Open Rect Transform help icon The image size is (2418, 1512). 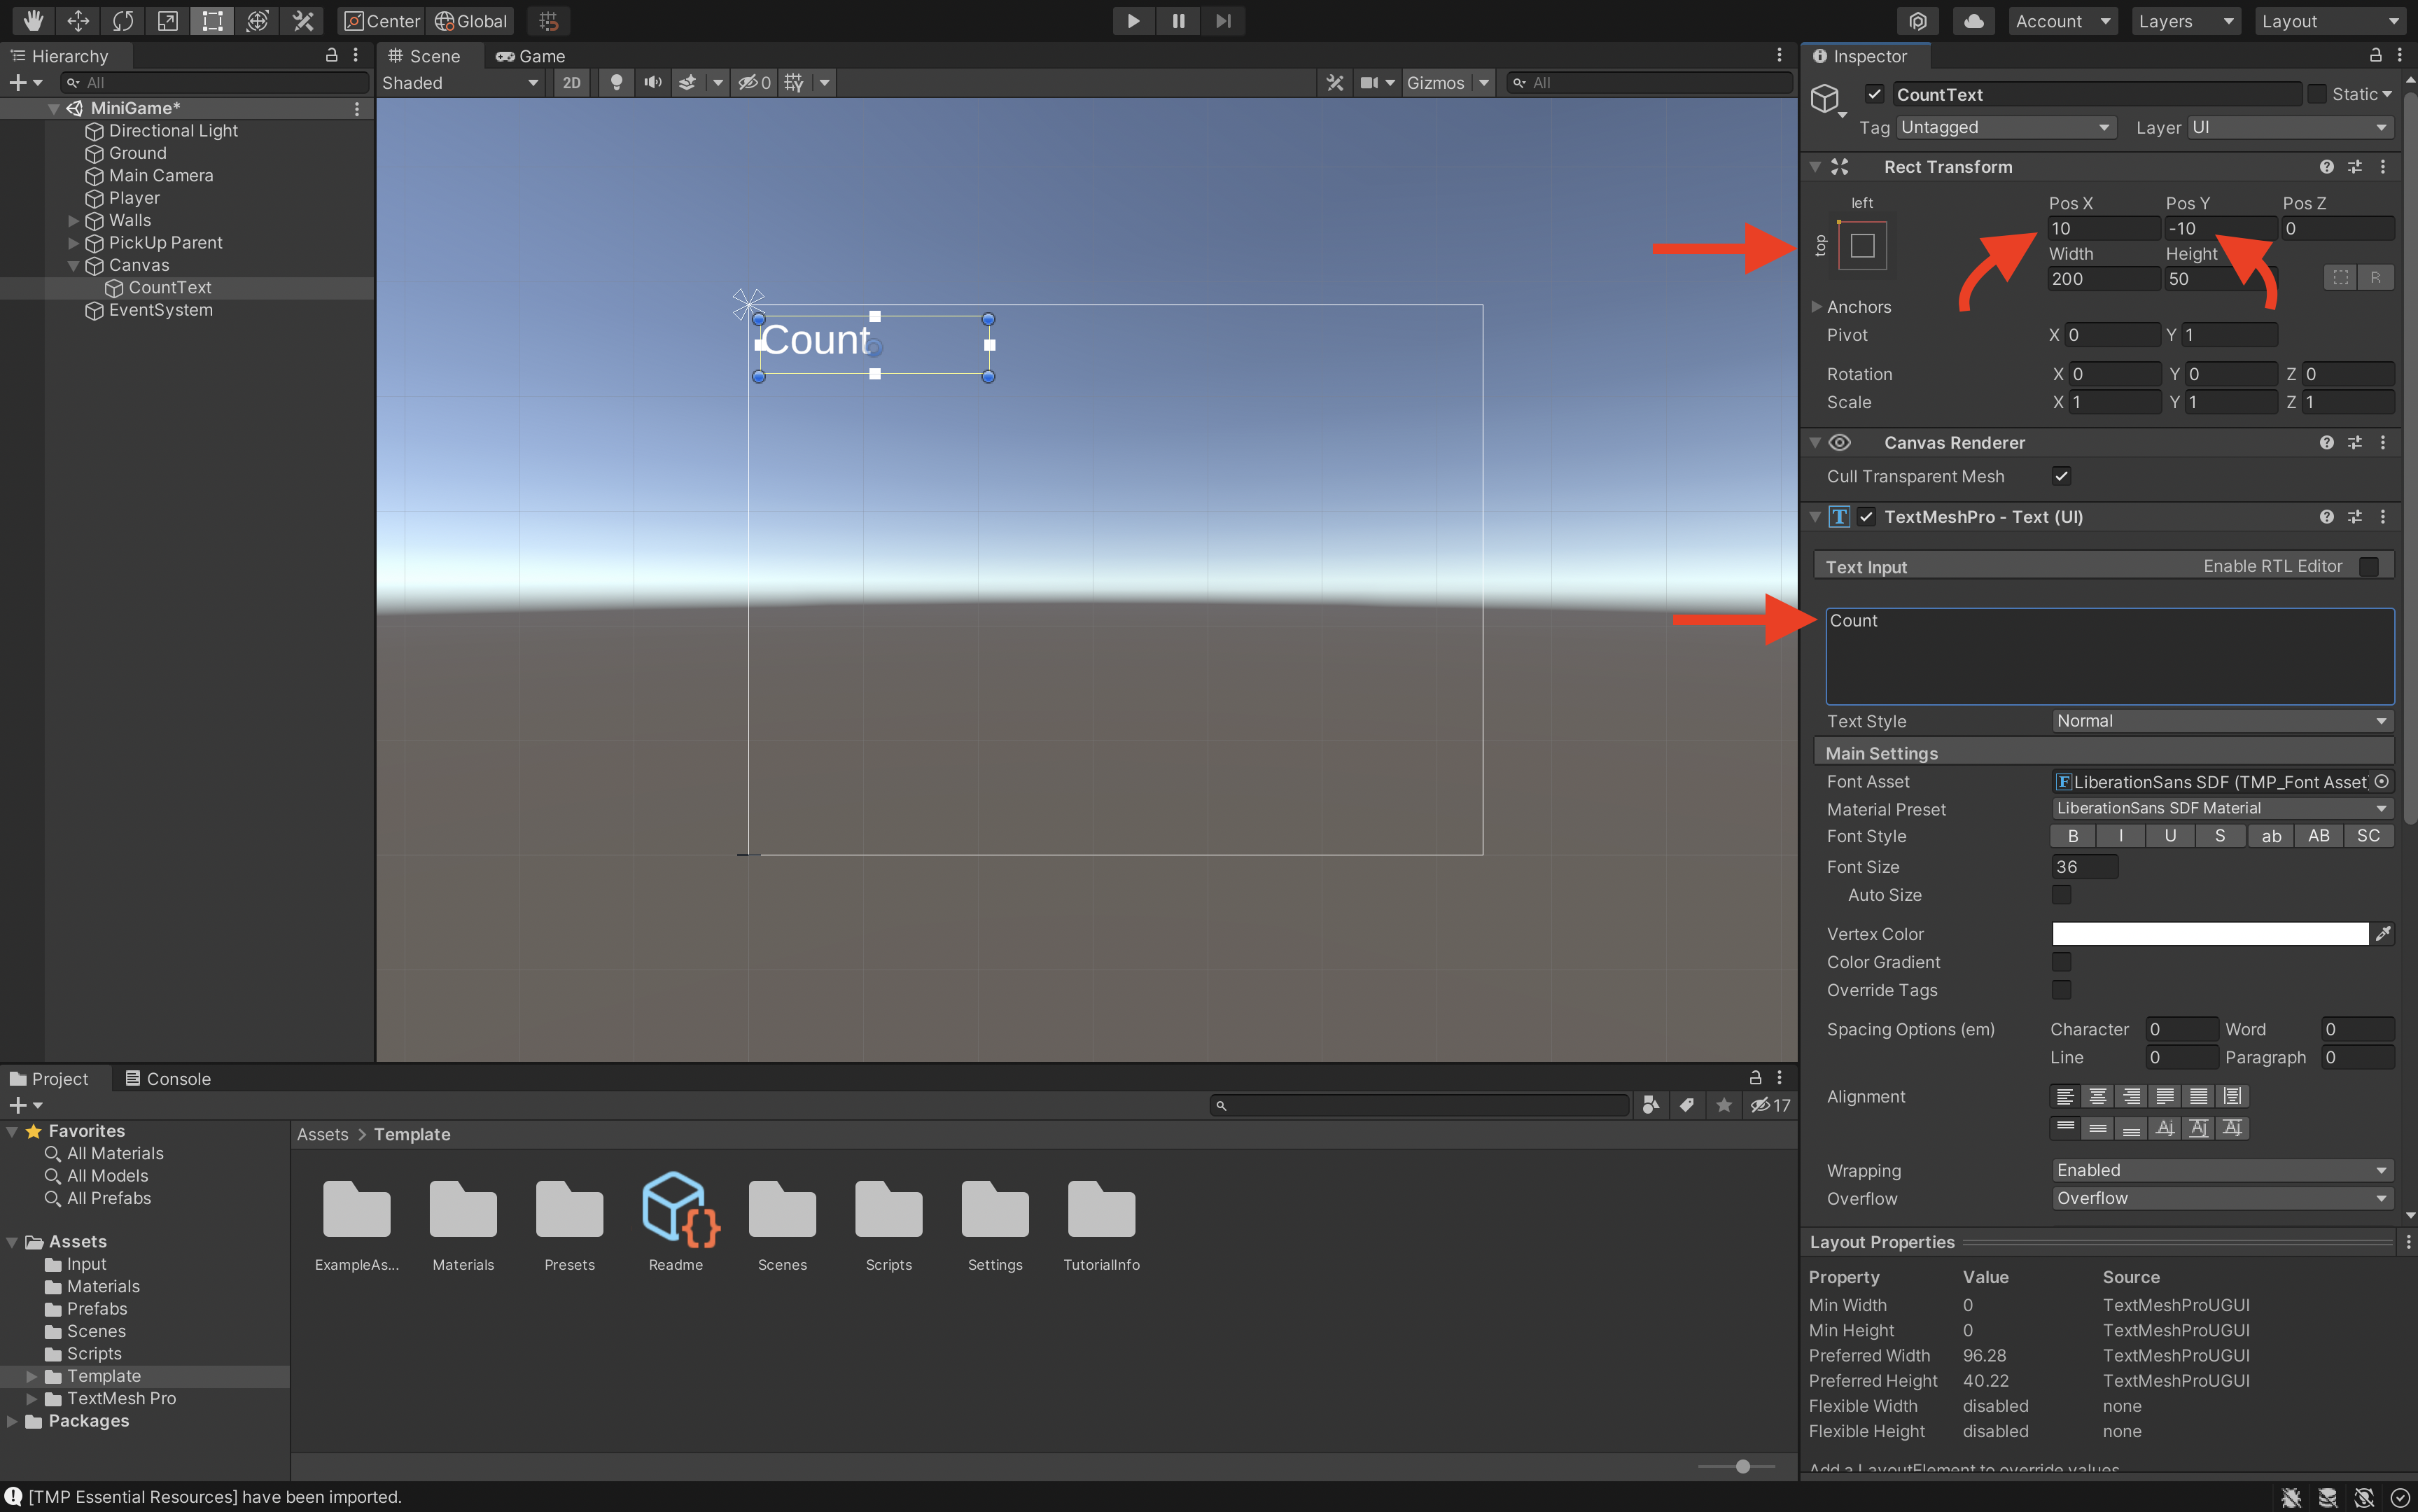pyautogui.click(x=2327, y=167)
